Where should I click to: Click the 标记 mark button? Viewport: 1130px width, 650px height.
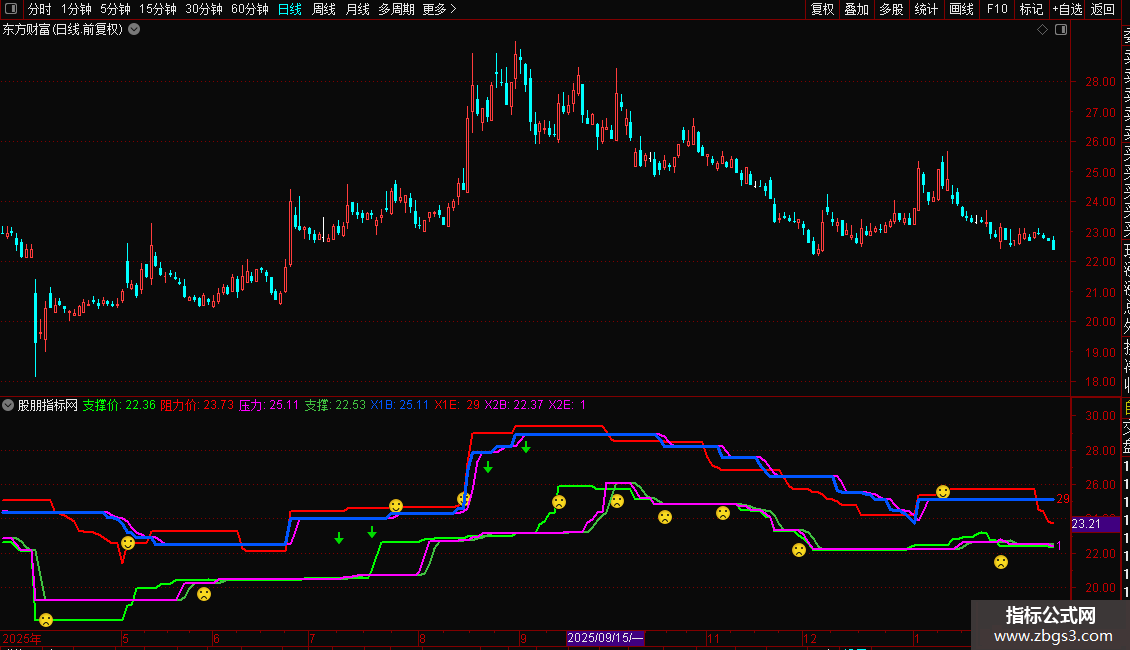(1031, 9)
